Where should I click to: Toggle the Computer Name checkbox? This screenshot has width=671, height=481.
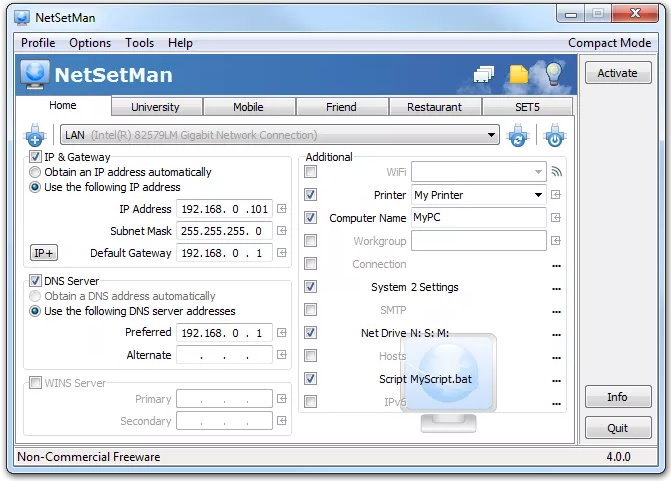(311, 217)
